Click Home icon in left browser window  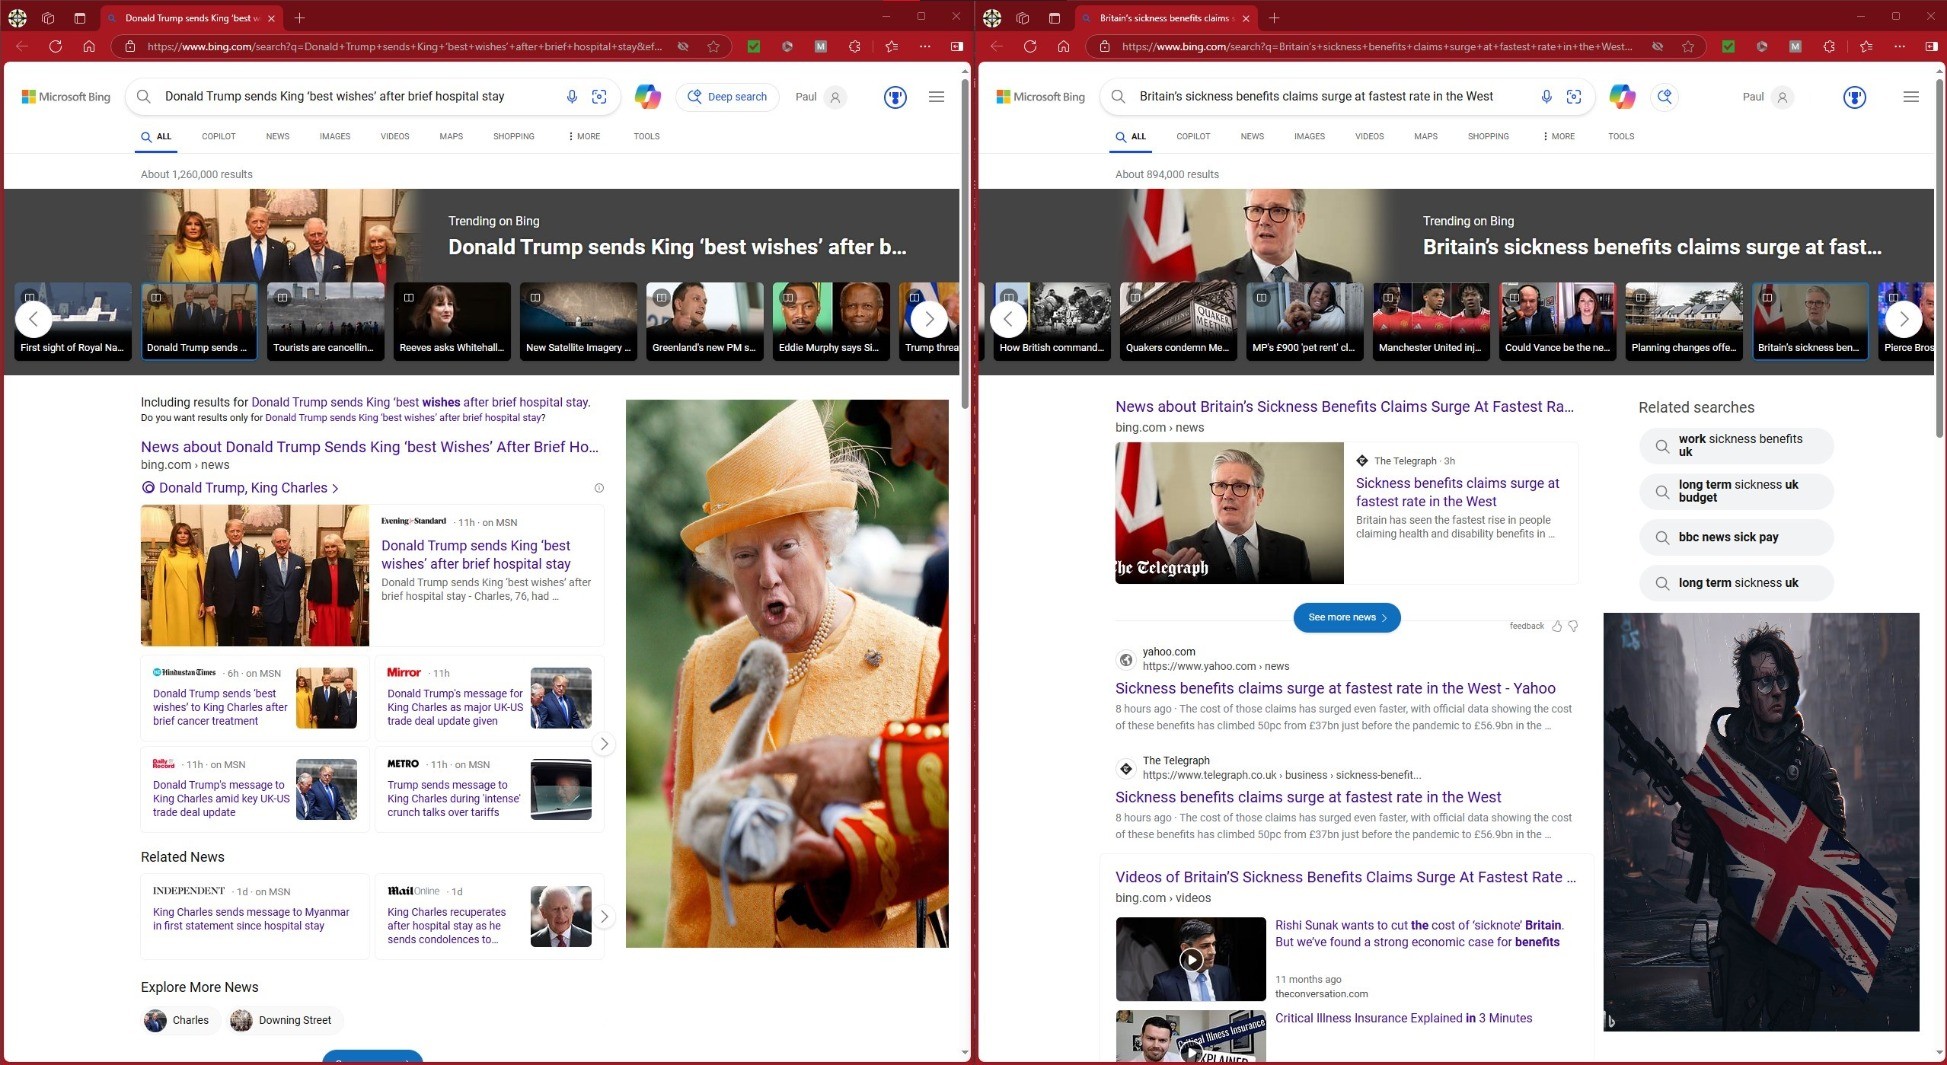click(x=89, y=46)
